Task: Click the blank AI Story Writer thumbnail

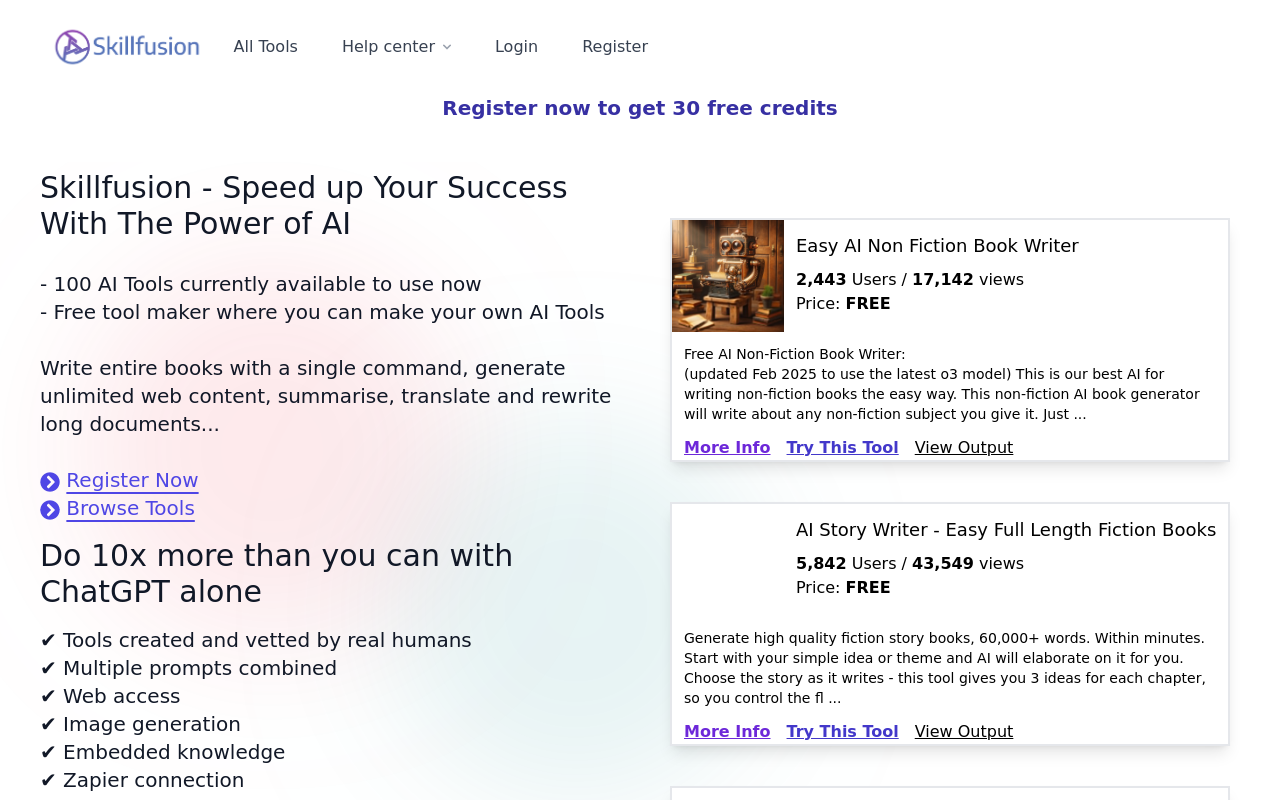Action: 728,560
